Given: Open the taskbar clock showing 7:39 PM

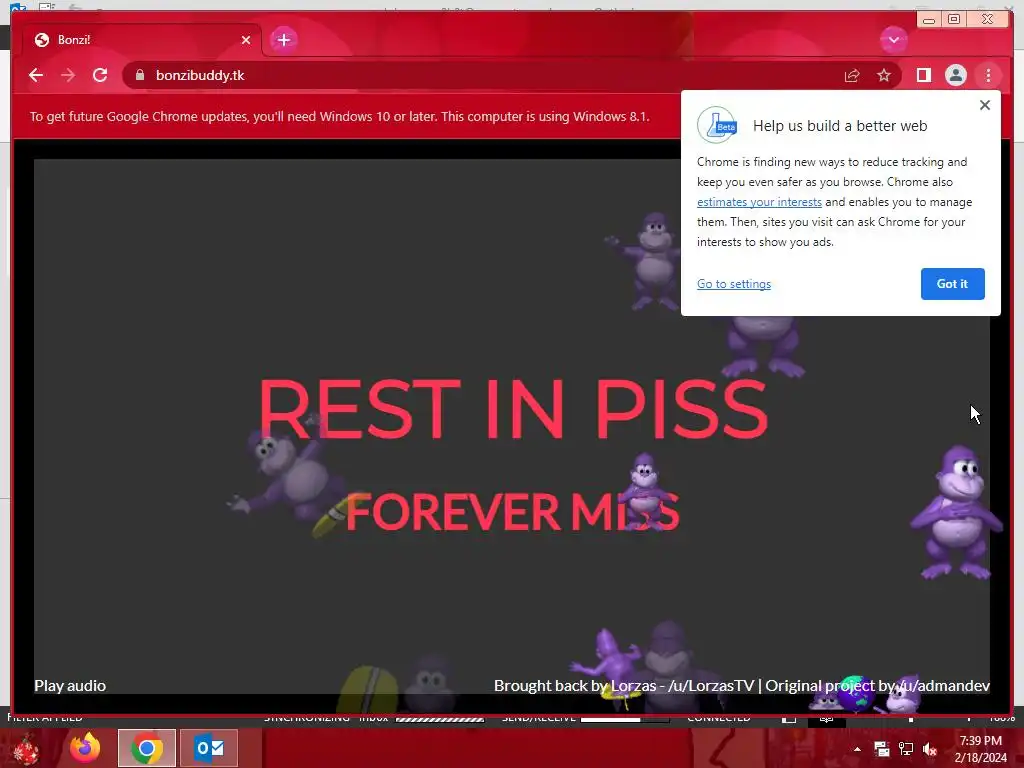Looking at the screenshot, I should 980,749.
